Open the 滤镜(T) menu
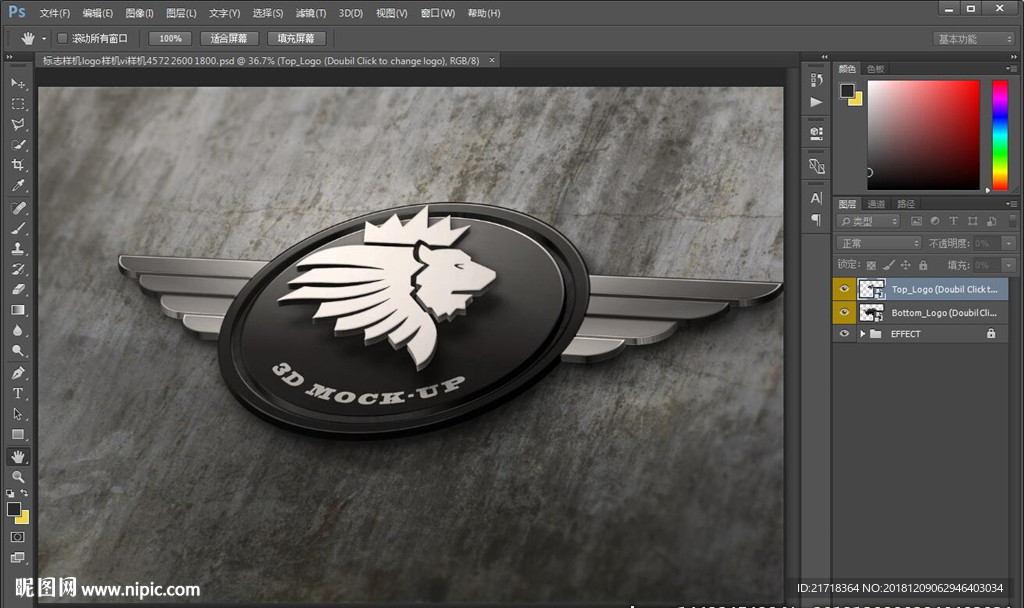The width and height of the screenshot is (1024, 608). point(310,13)
